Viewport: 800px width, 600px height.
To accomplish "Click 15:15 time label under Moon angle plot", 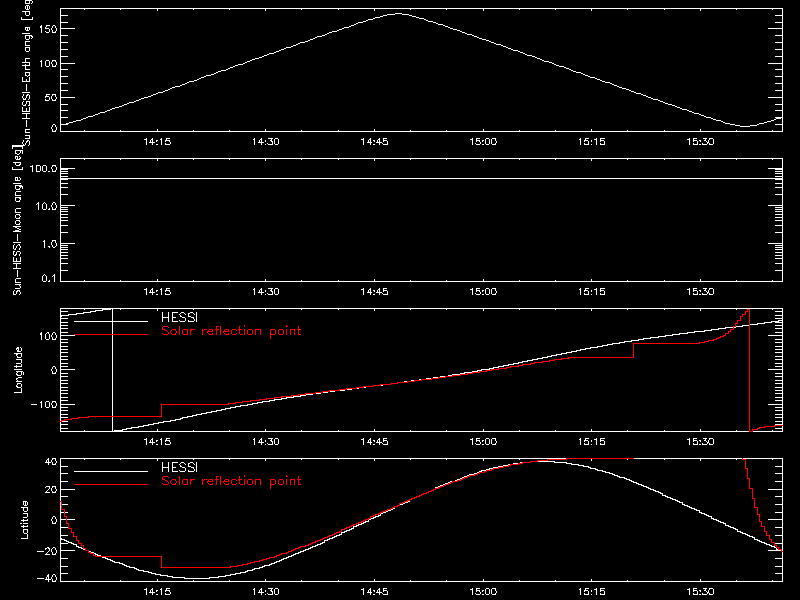I will click(x=592, y=291).
